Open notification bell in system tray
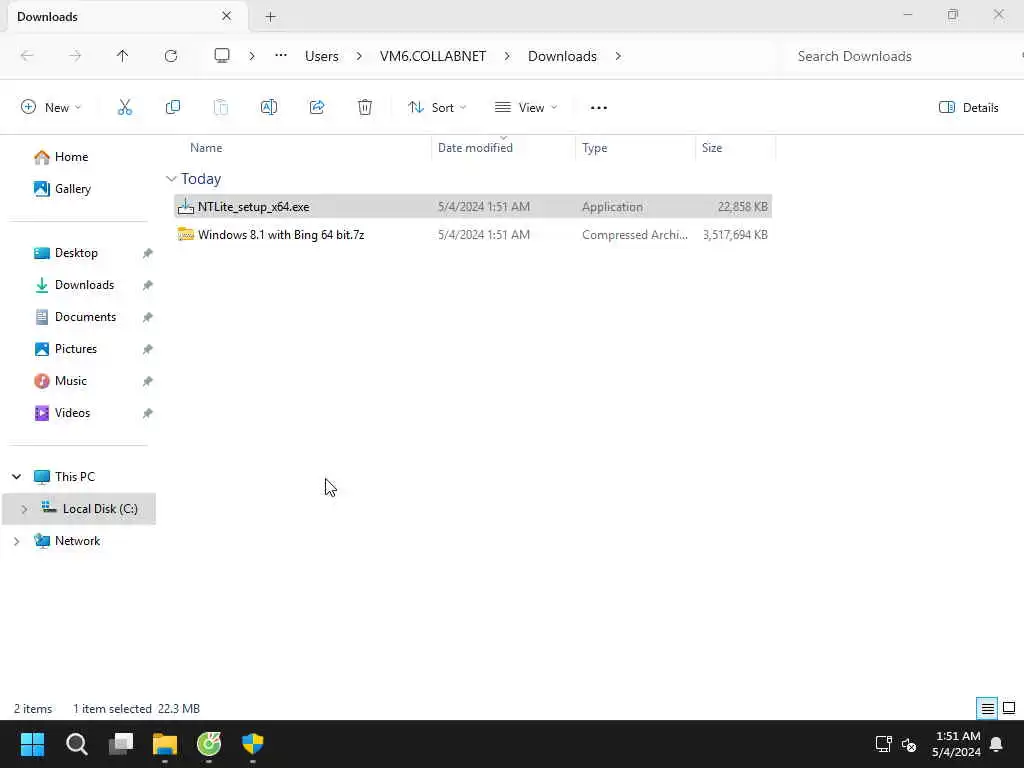The height and width of the screenshot is (768, 1024). [x=997, y=744]
